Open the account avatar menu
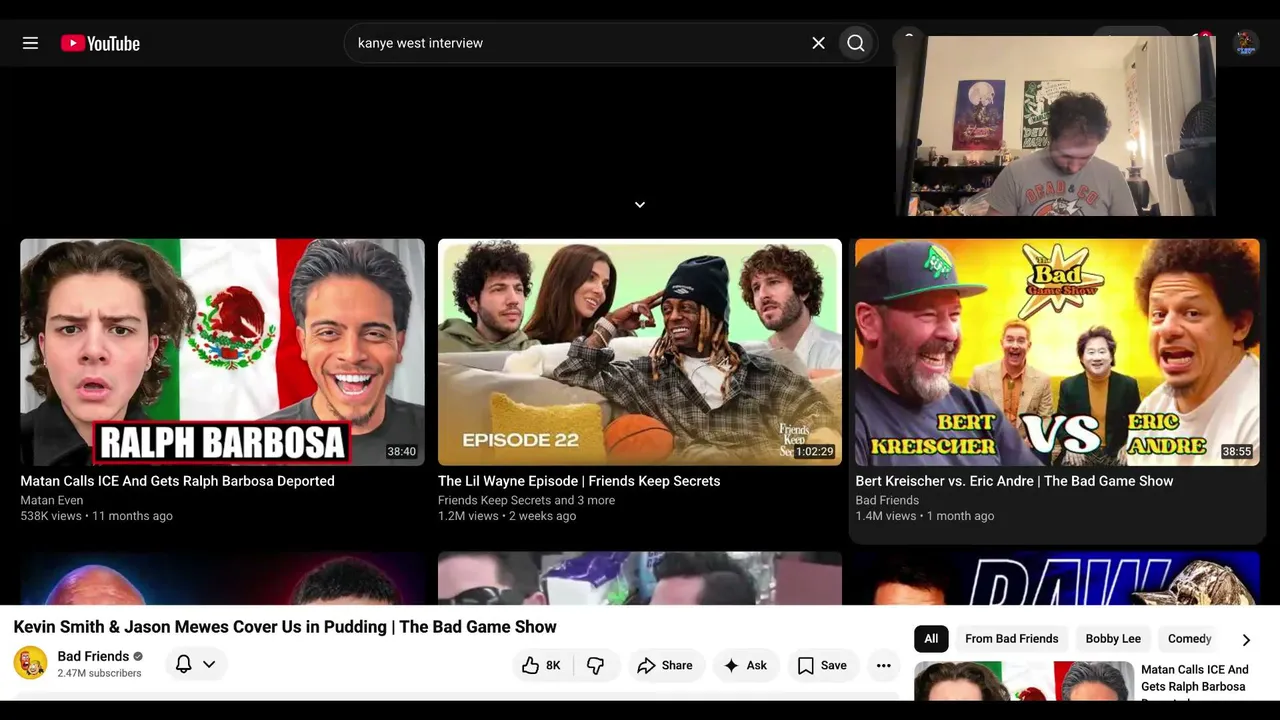This screenshot has height=720, width=1280. (1245, 43)
